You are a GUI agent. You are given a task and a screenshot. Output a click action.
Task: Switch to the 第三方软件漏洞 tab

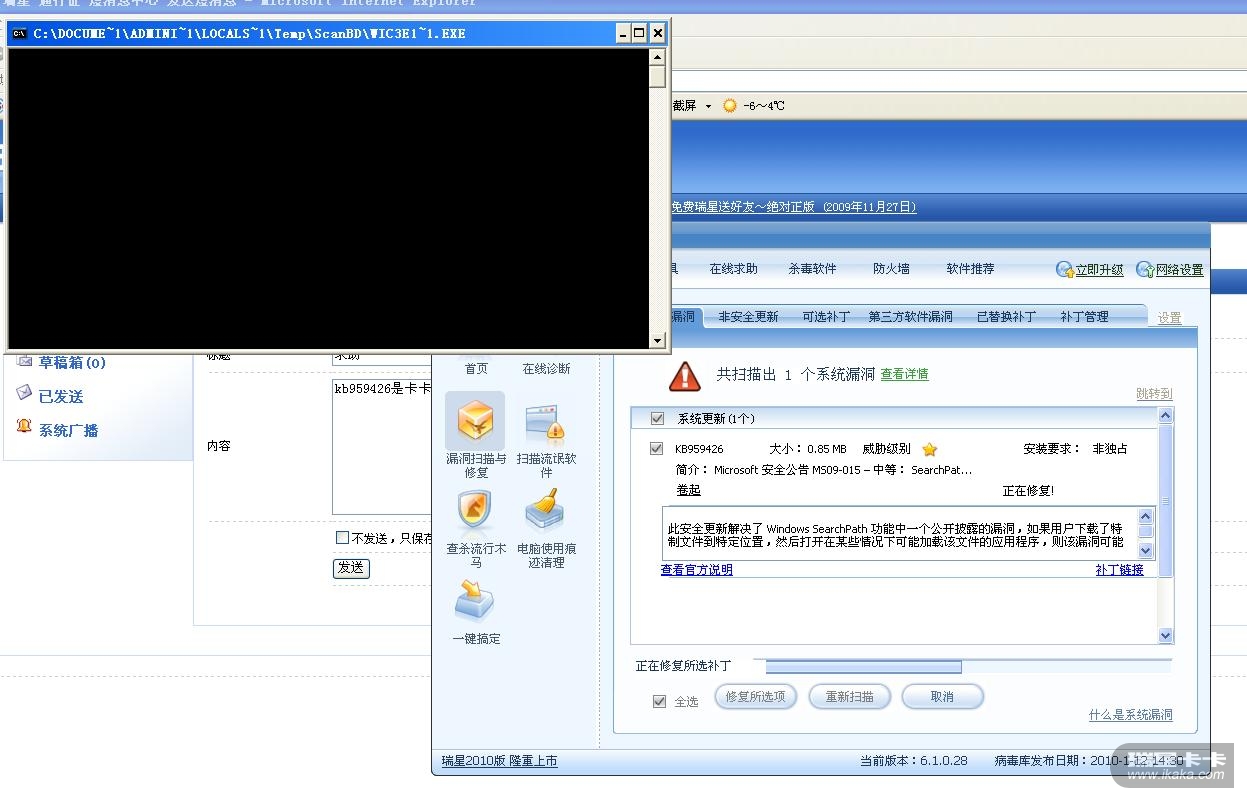click(x=911, y=317)
